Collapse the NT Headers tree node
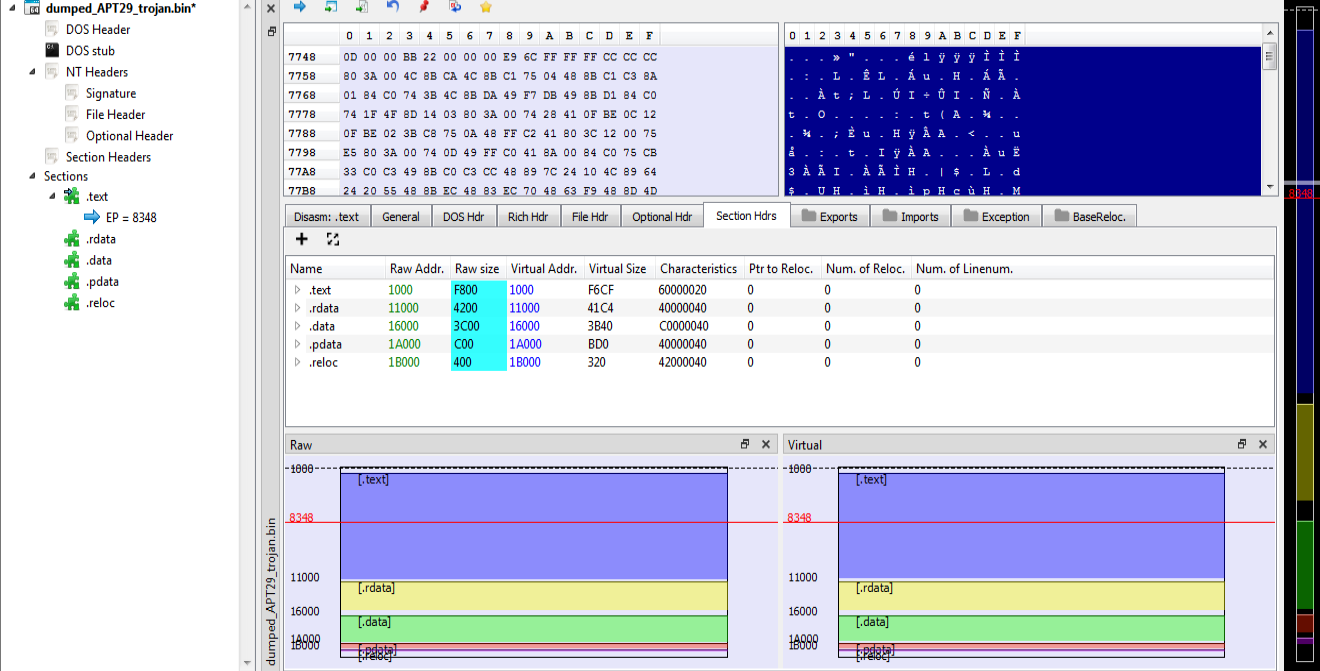 click(x=33, y=72)
